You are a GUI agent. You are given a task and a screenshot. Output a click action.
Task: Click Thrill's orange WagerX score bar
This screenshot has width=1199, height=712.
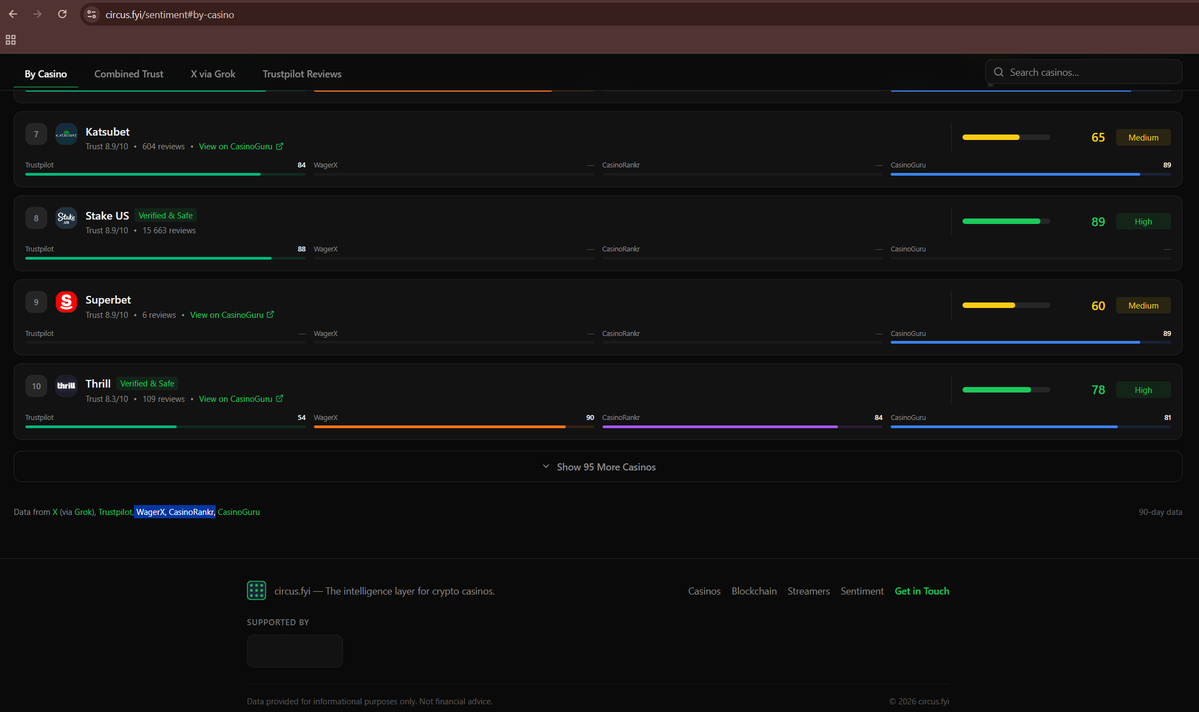click(x=453, y=427)
